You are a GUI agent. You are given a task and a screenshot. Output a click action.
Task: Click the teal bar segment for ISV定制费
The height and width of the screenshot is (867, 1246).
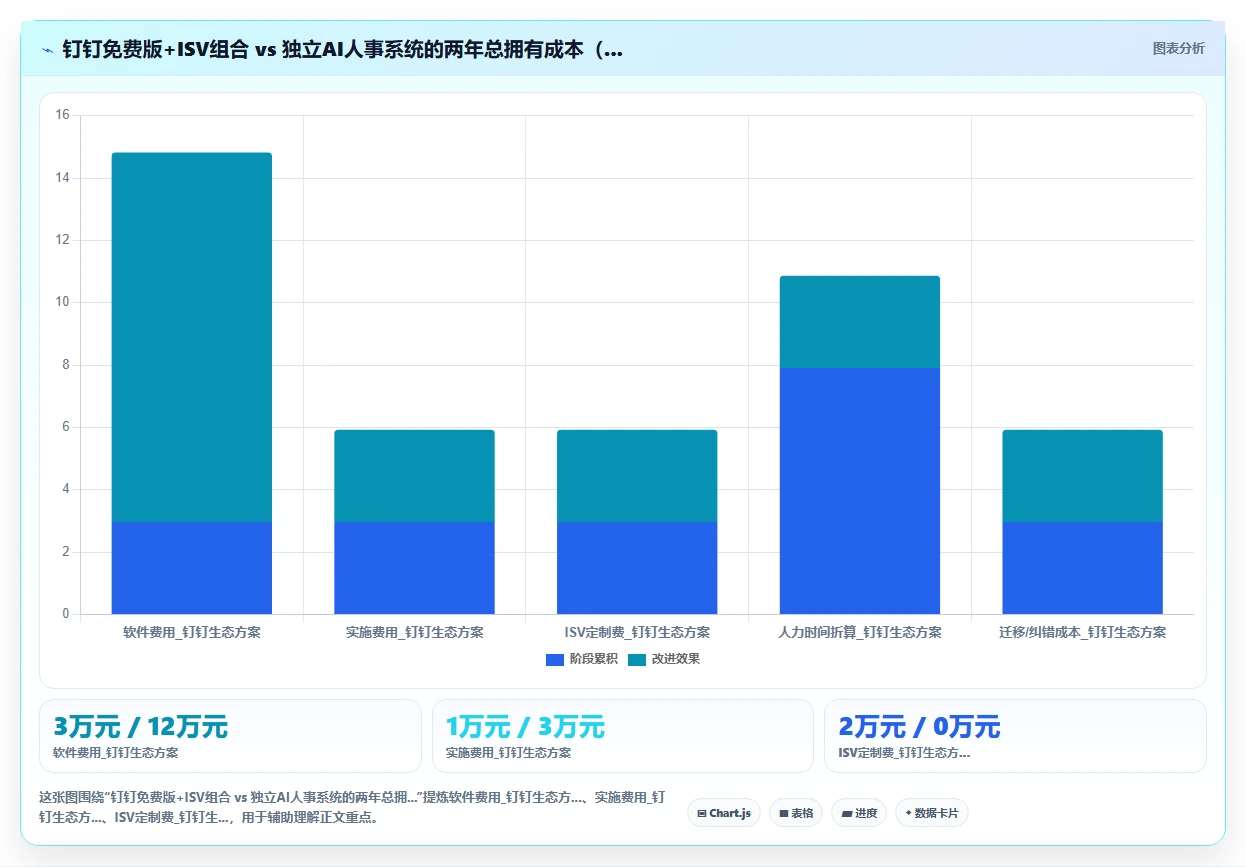(x=637, y=476)
